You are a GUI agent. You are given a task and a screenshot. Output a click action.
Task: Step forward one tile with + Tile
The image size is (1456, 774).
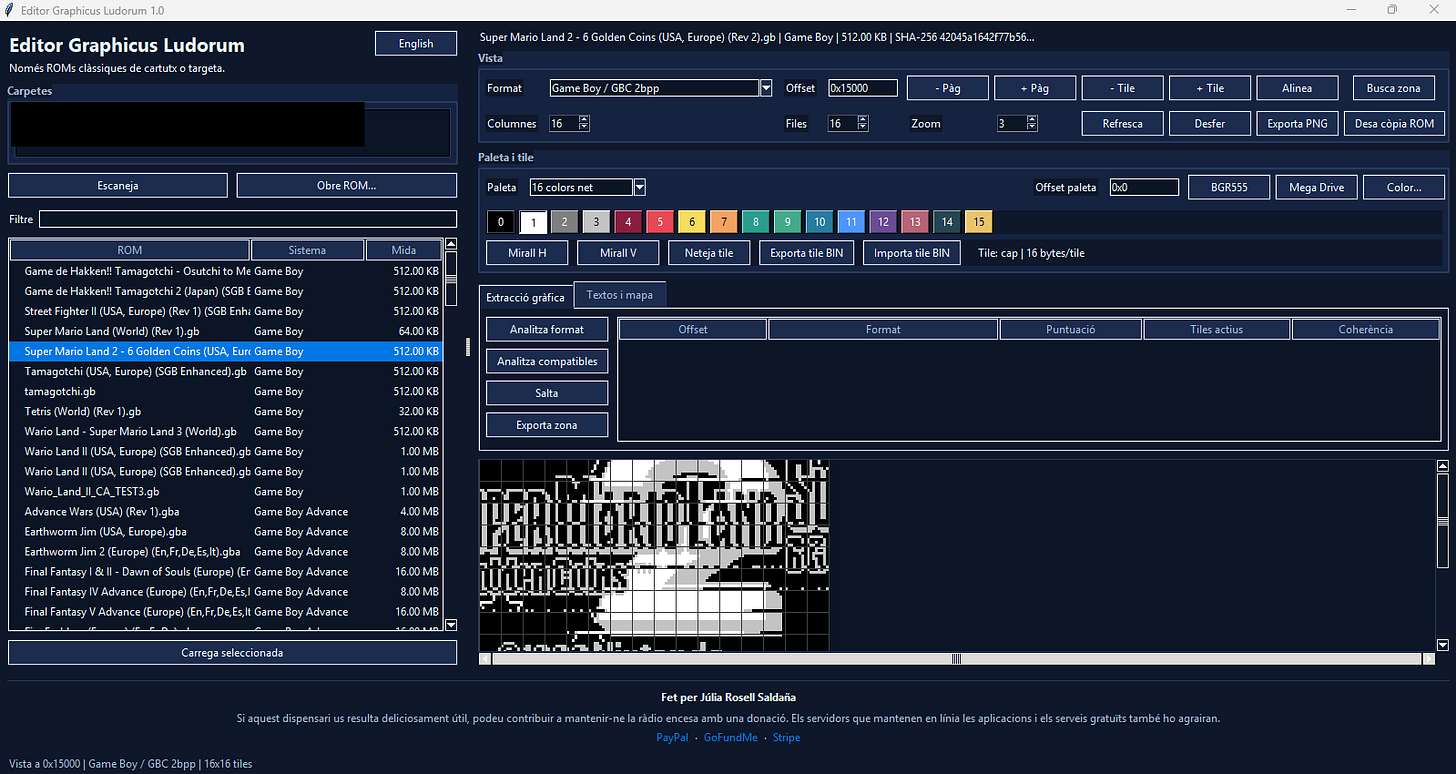(1209, 88)
